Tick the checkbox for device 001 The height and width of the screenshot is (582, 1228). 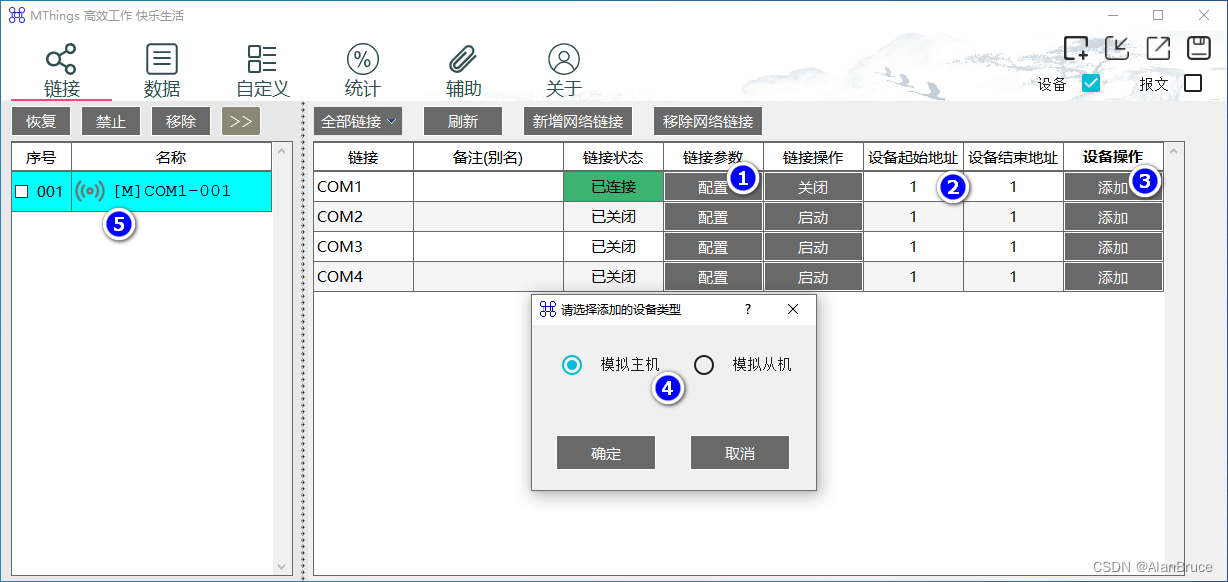(22, 192)
